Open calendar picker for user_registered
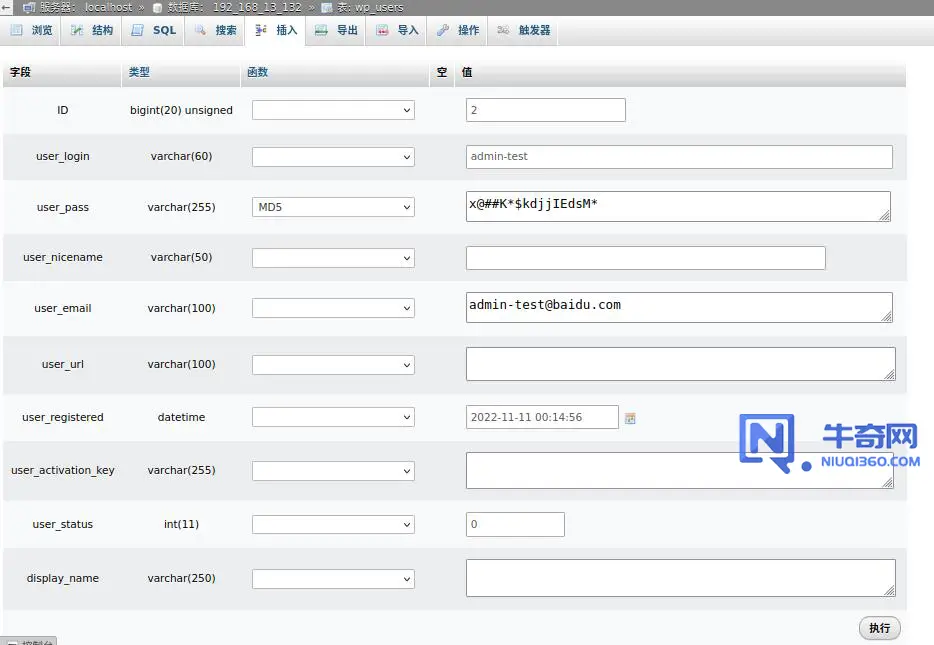Image resolution: width=934 pixels, height=645 pixels. [630, 418]
